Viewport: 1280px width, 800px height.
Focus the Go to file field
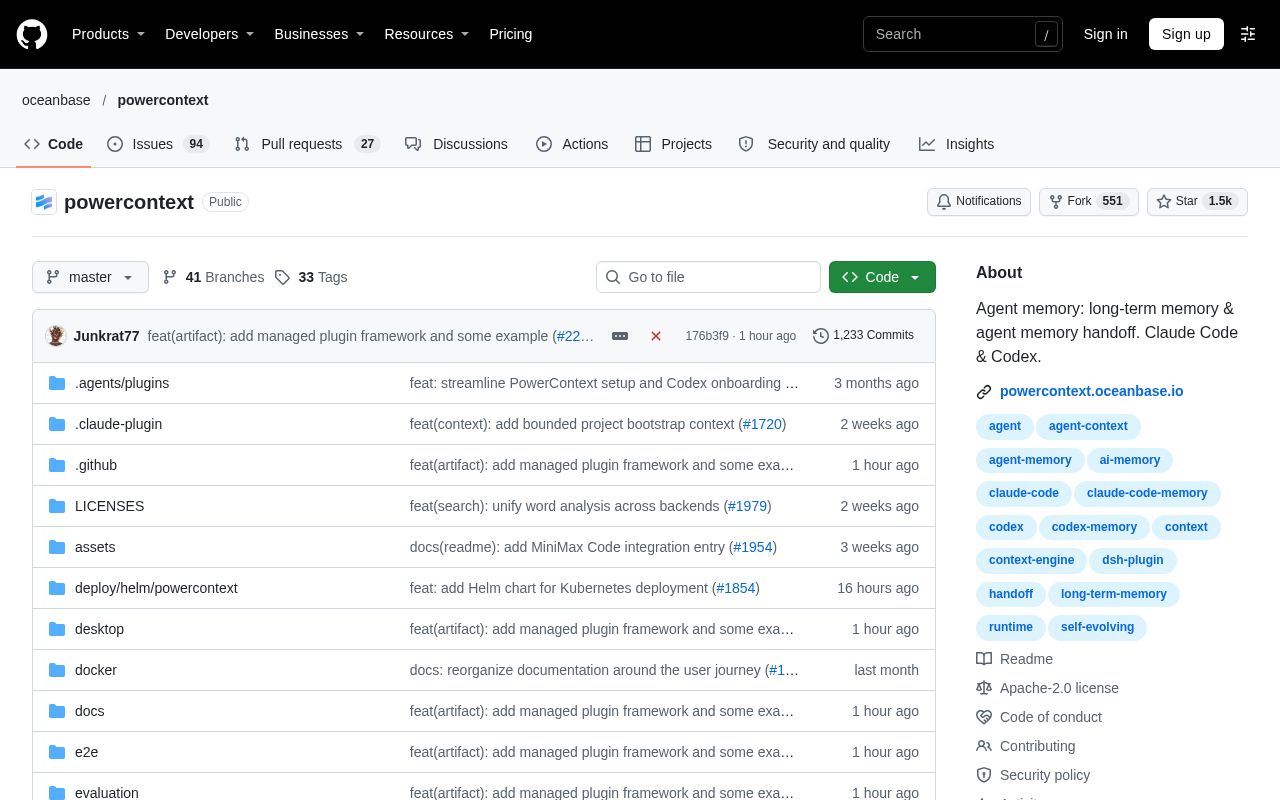[x=708, y=277]
